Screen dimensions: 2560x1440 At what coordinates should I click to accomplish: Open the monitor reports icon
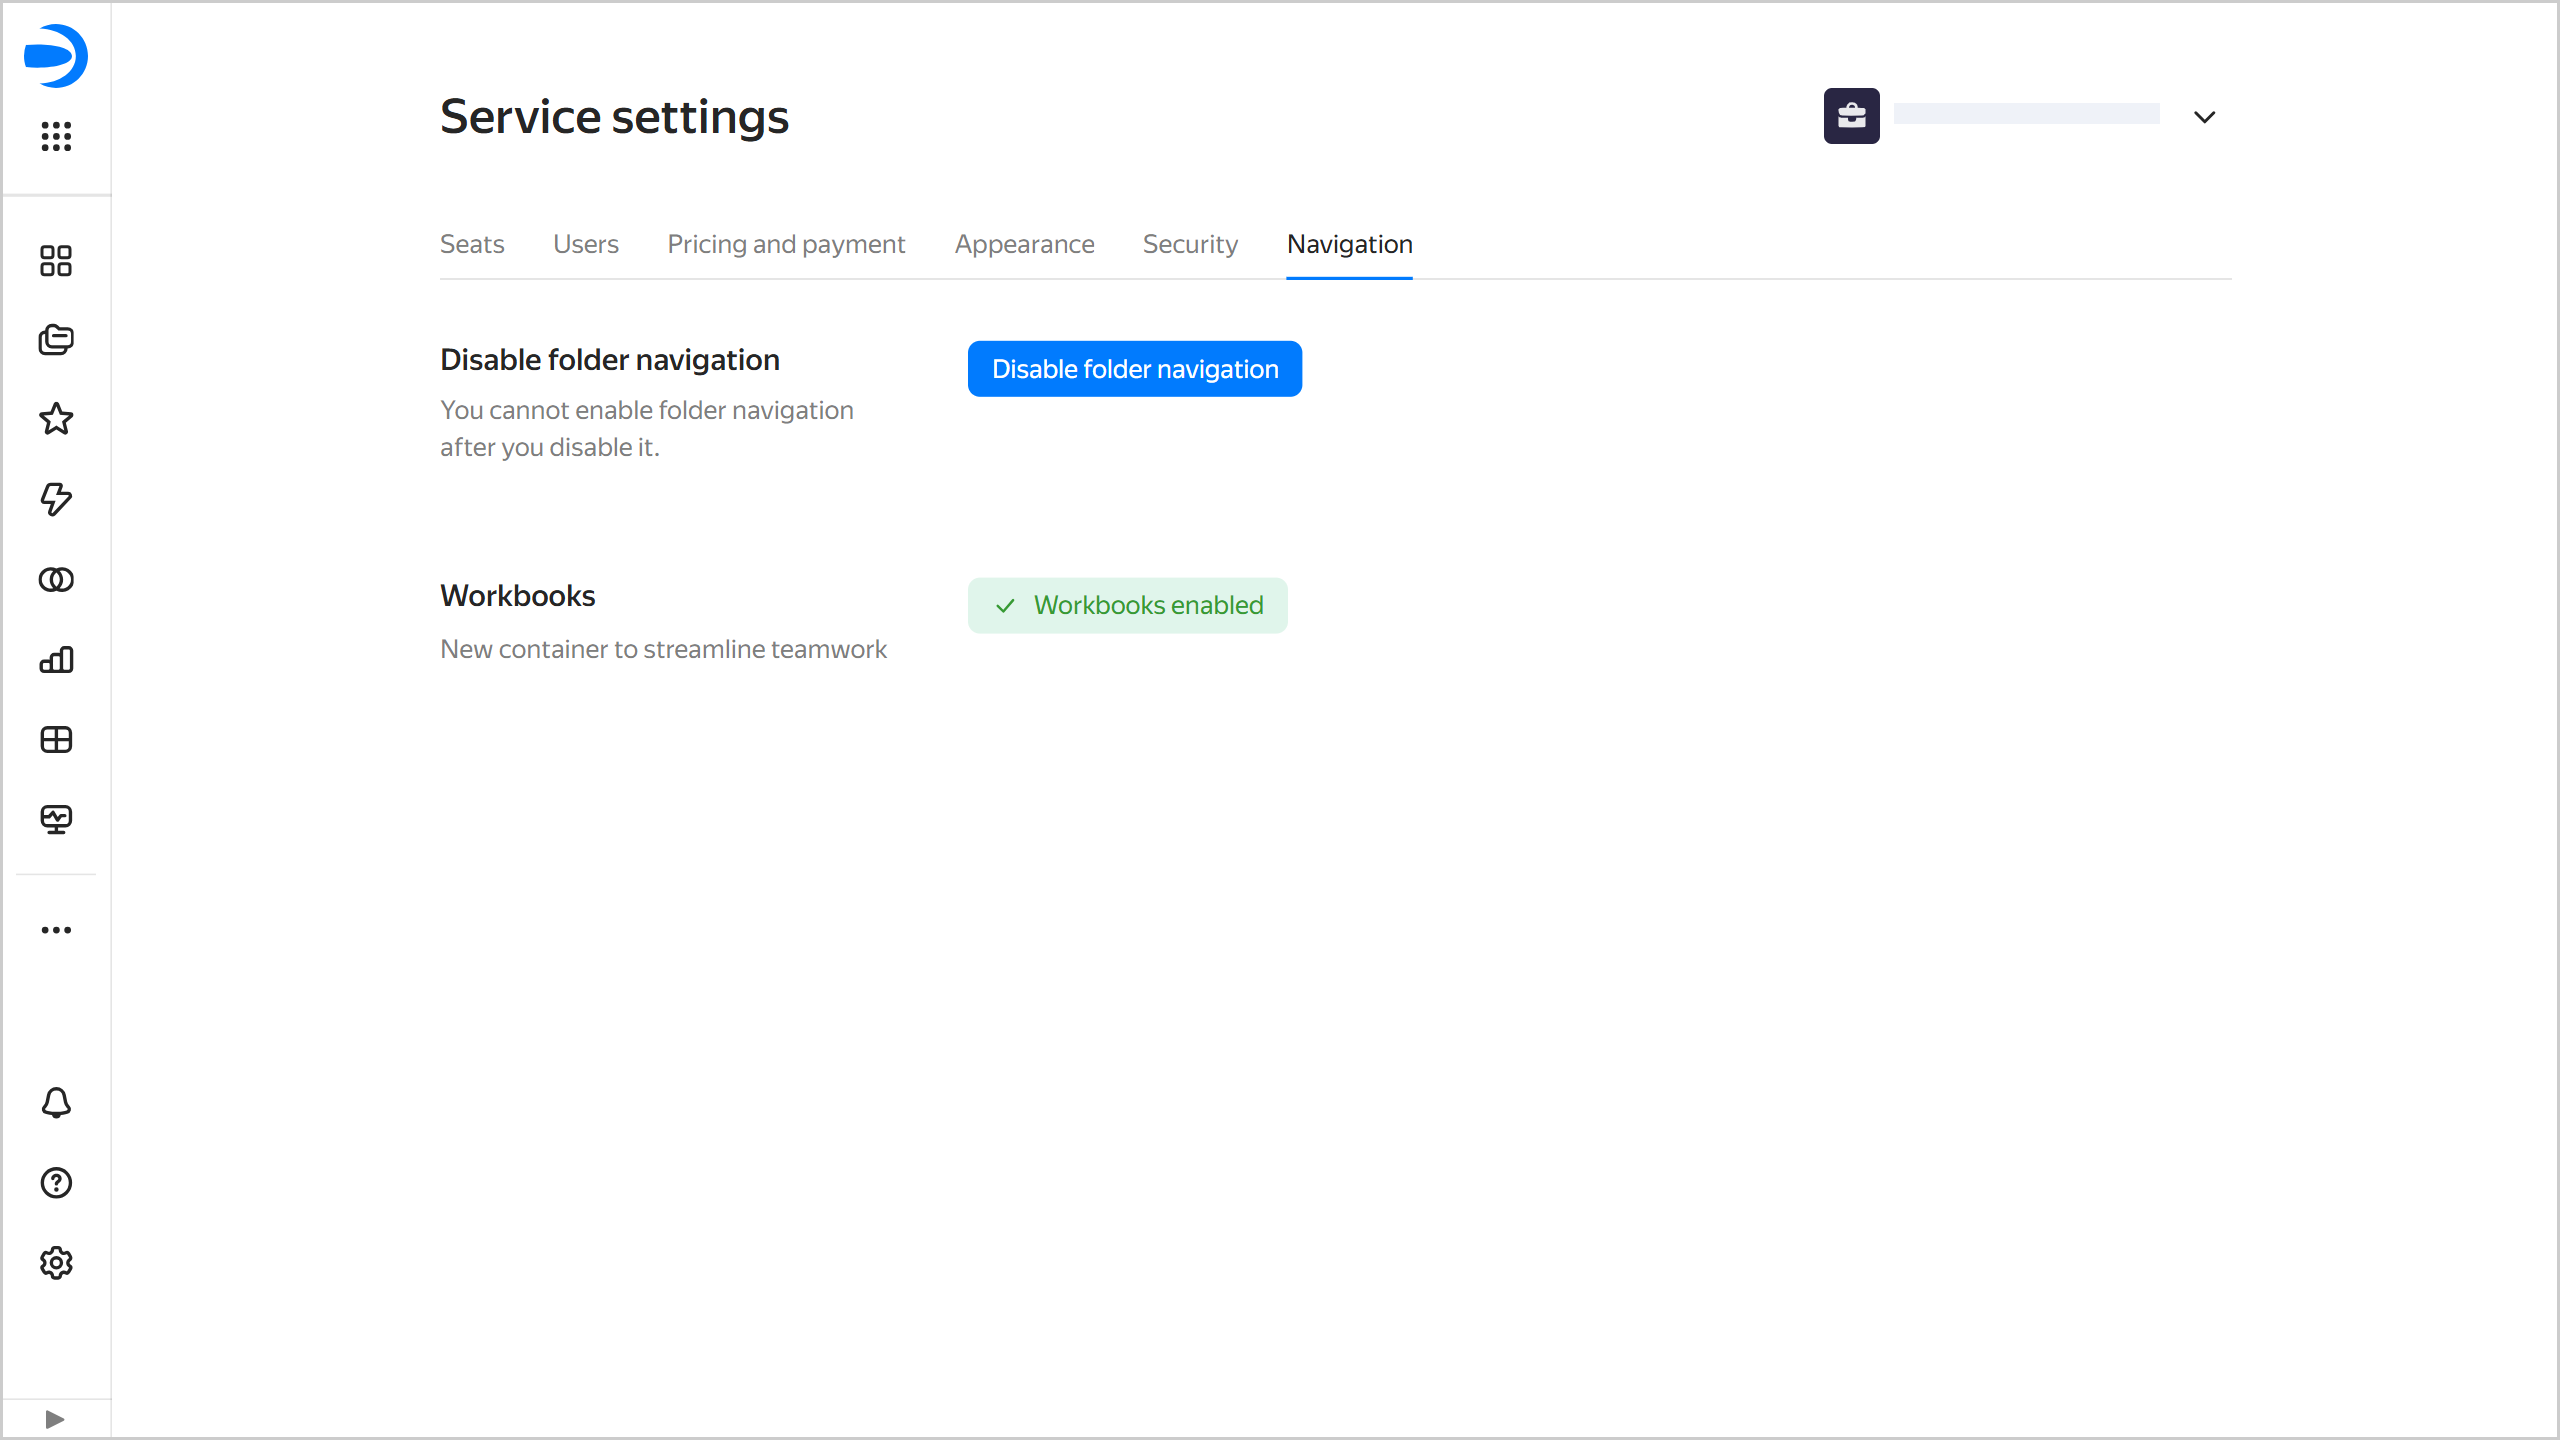pos(56,820)
